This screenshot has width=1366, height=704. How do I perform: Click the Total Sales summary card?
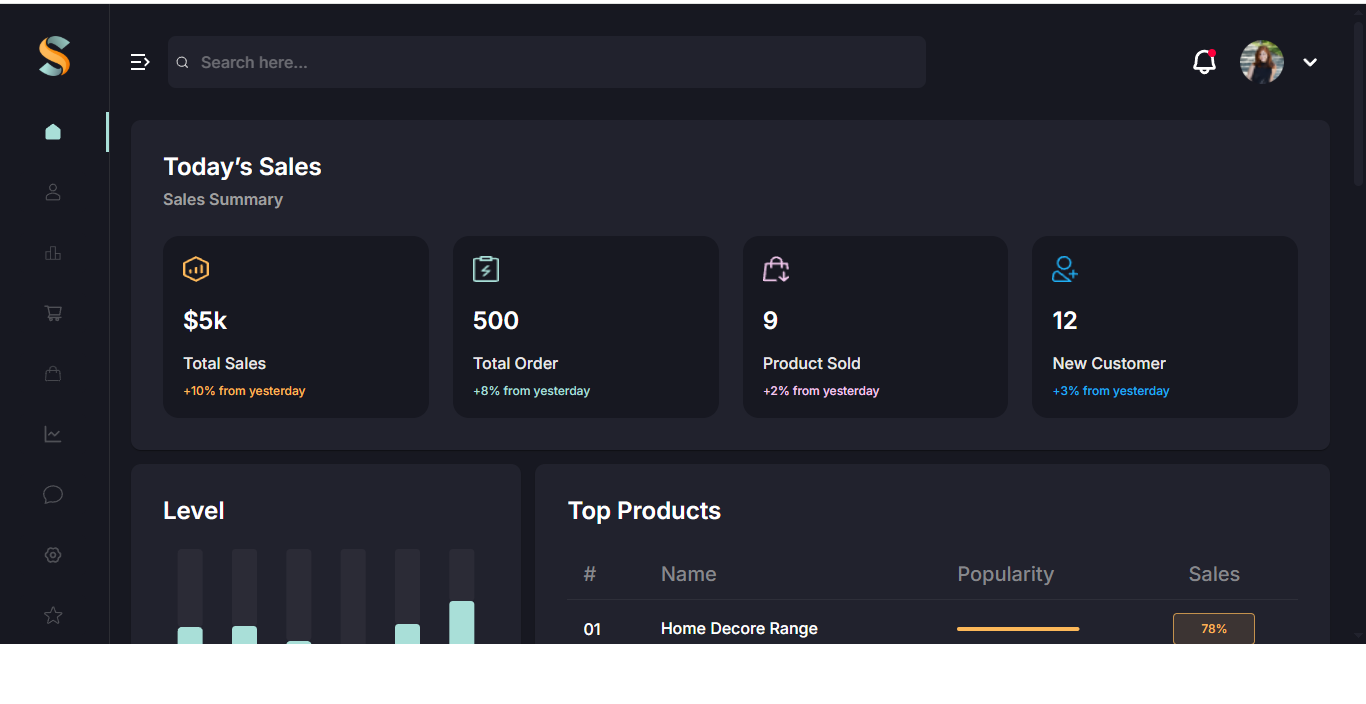coord(296,326)
